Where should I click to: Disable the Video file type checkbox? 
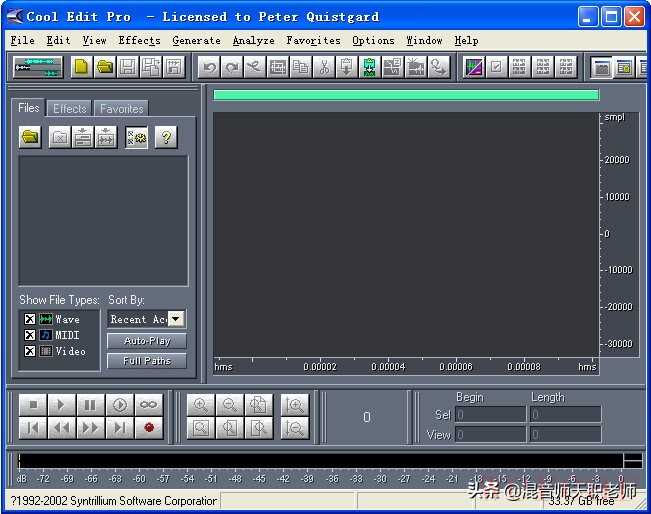tap(30, 351)
